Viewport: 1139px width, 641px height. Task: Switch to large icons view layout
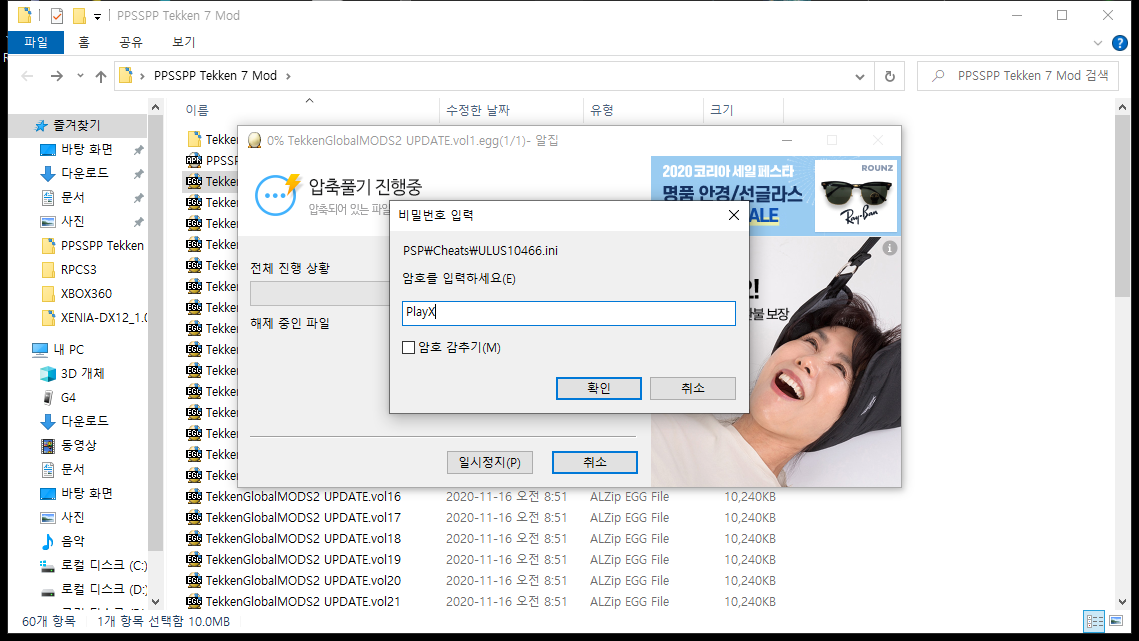[x=1116, y=621]
